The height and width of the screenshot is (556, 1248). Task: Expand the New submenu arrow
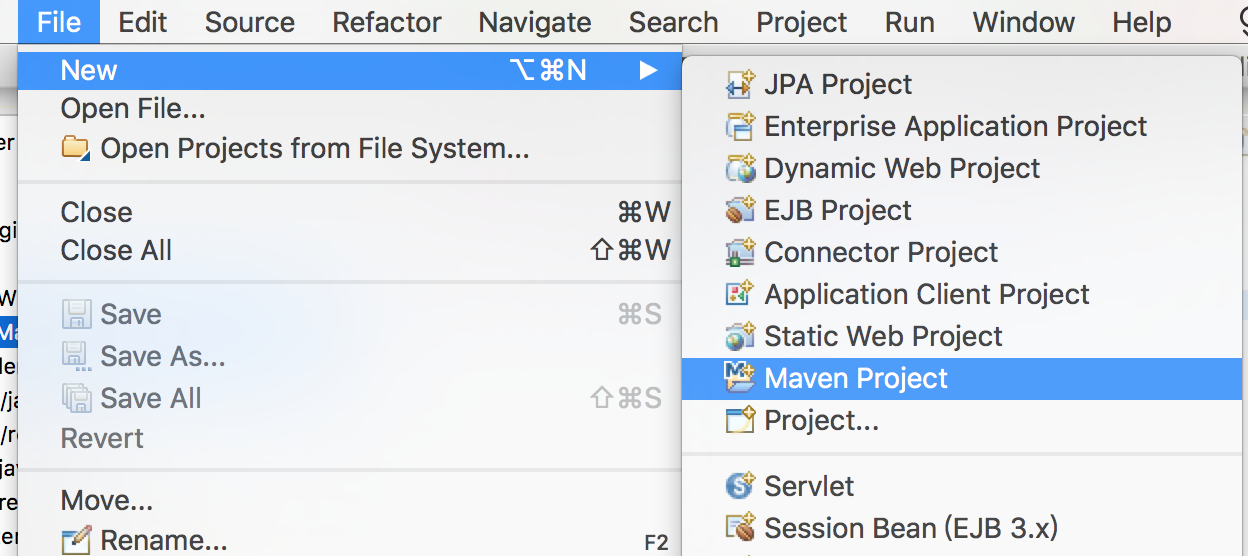(649, 71)
